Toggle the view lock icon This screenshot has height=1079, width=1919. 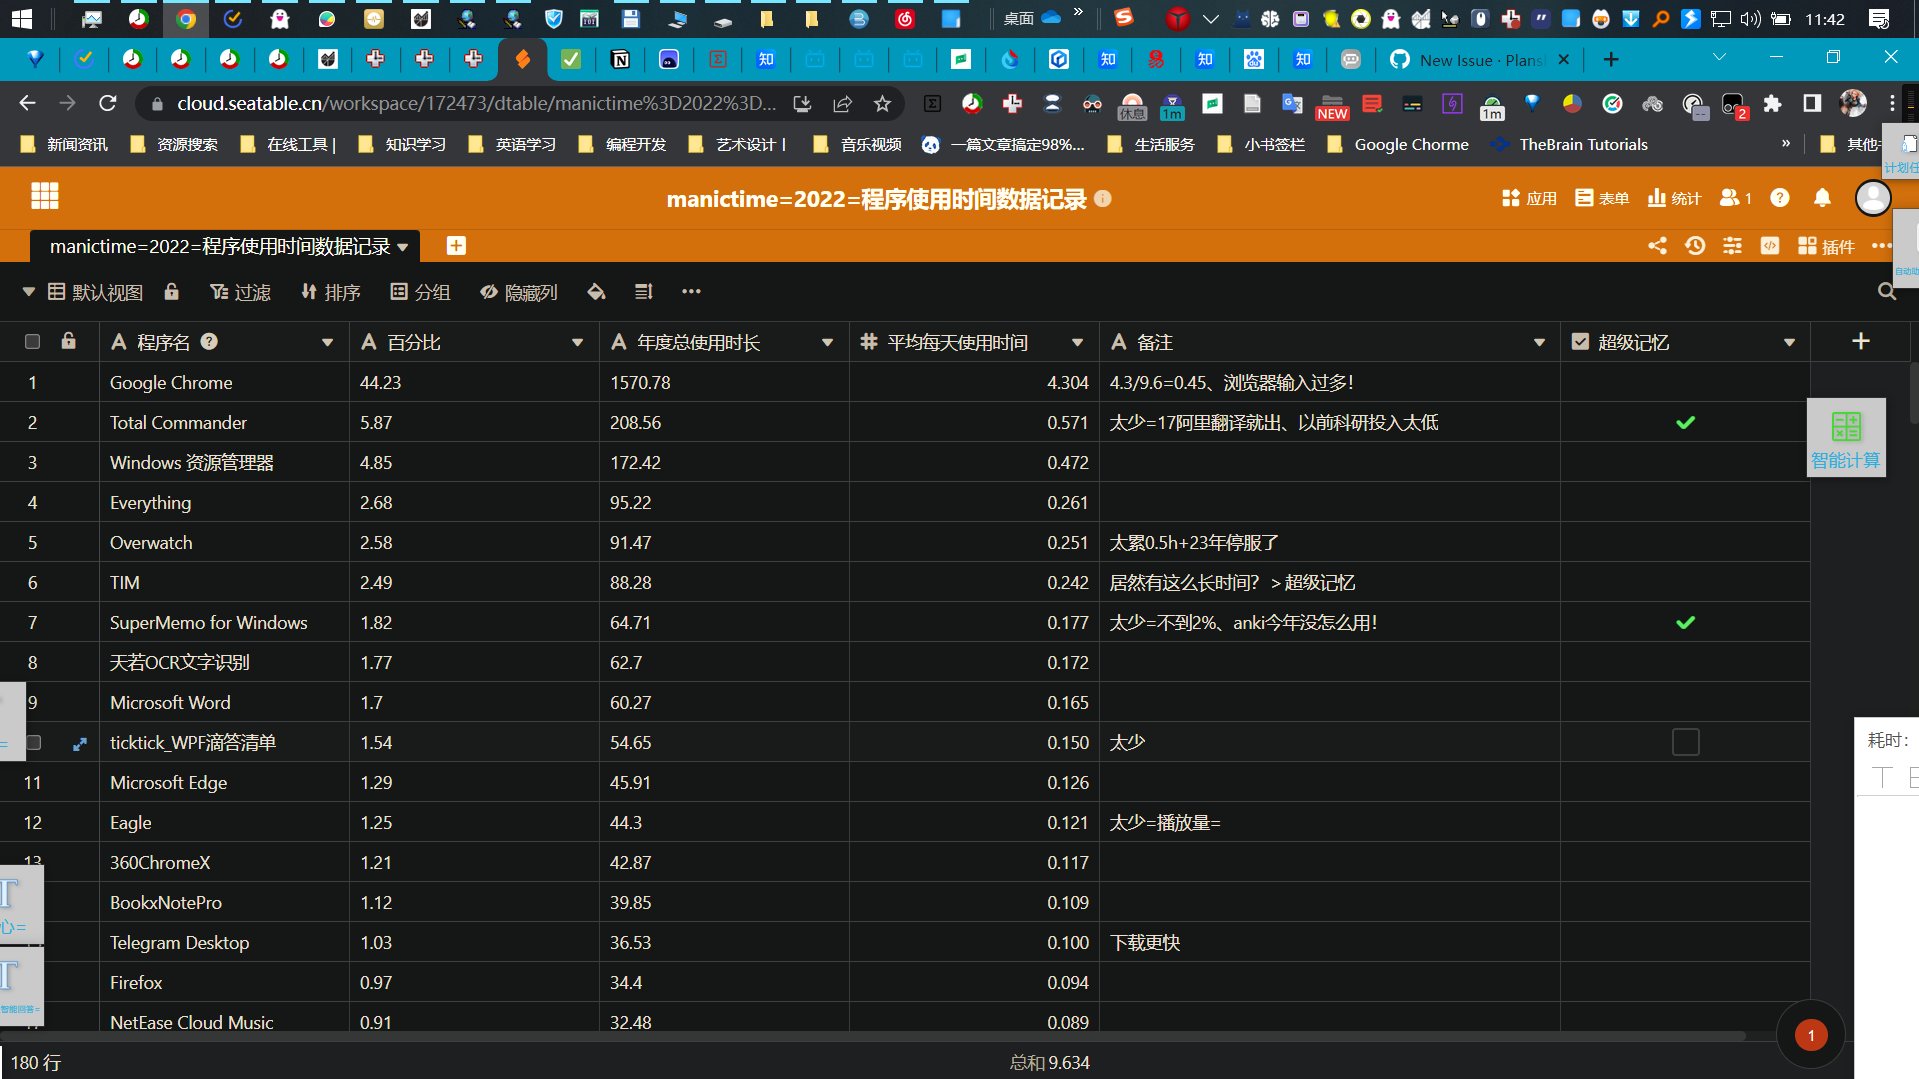(171, 291)
